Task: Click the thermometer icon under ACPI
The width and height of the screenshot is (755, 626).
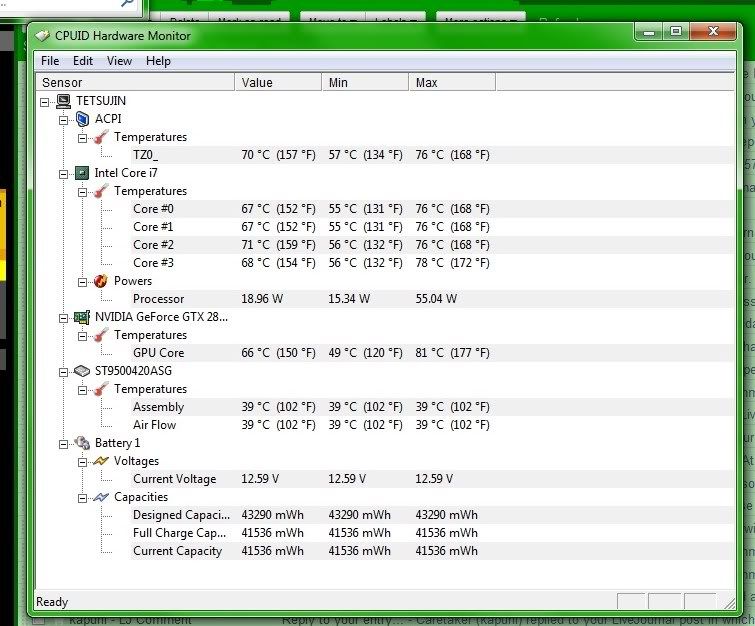Action: pos(101,137)
